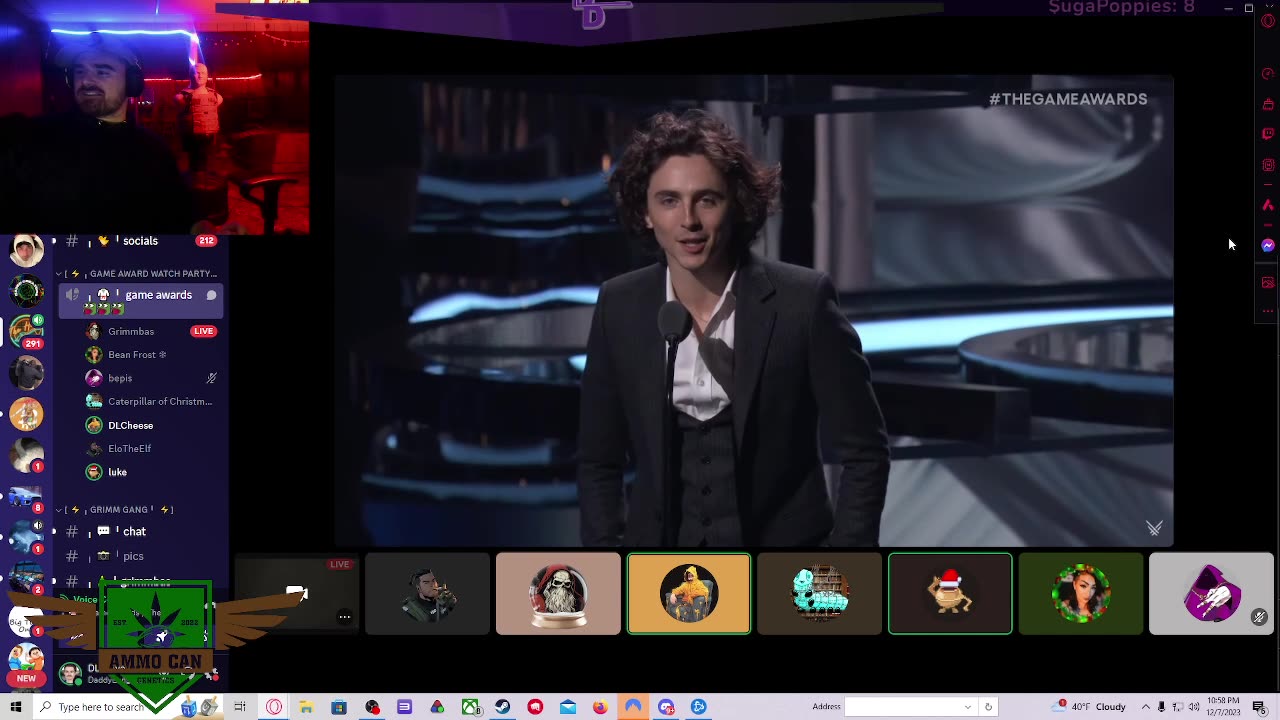Open chat for game awards voice channel
Viewport: 1280px width, 720px height.
(x=211, y=295)
